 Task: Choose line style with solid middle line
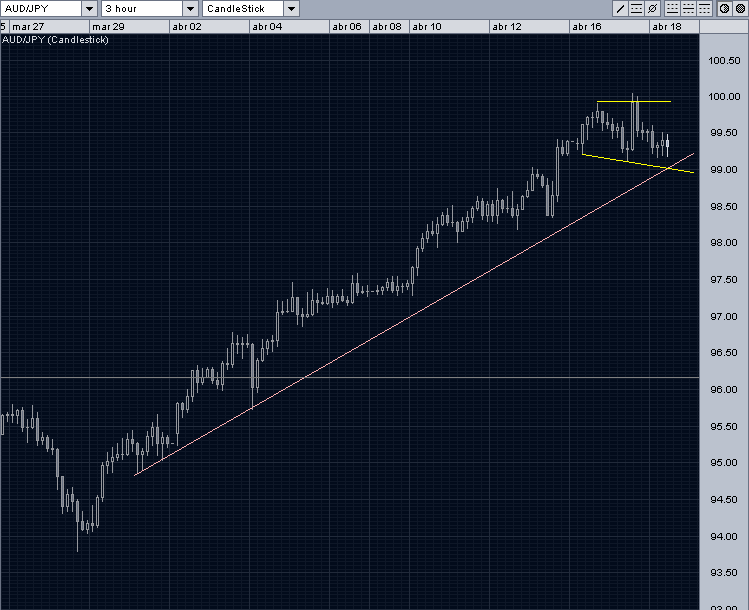[x=688, y=9]
